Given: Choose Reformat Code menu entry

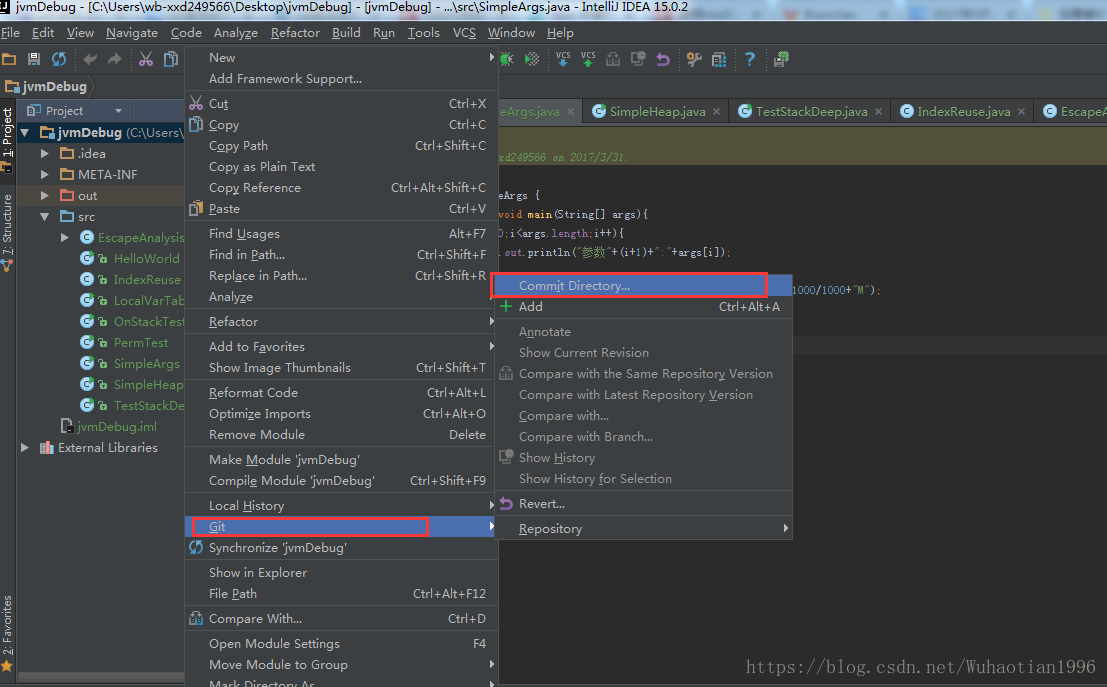Looking at the screenshot, I should pyautogui.click(x=340, y=393).
